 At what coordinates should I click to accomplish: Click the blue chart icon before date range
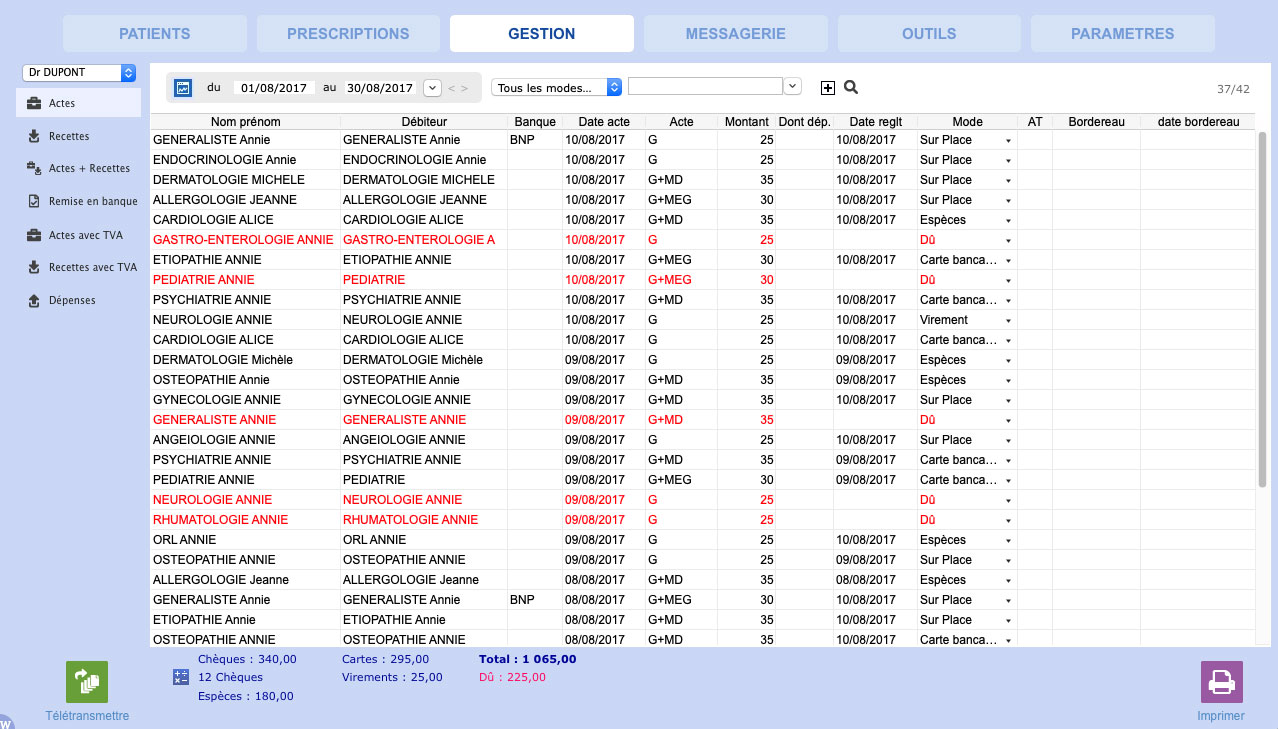pyautogui.click(x=183, y=88)
